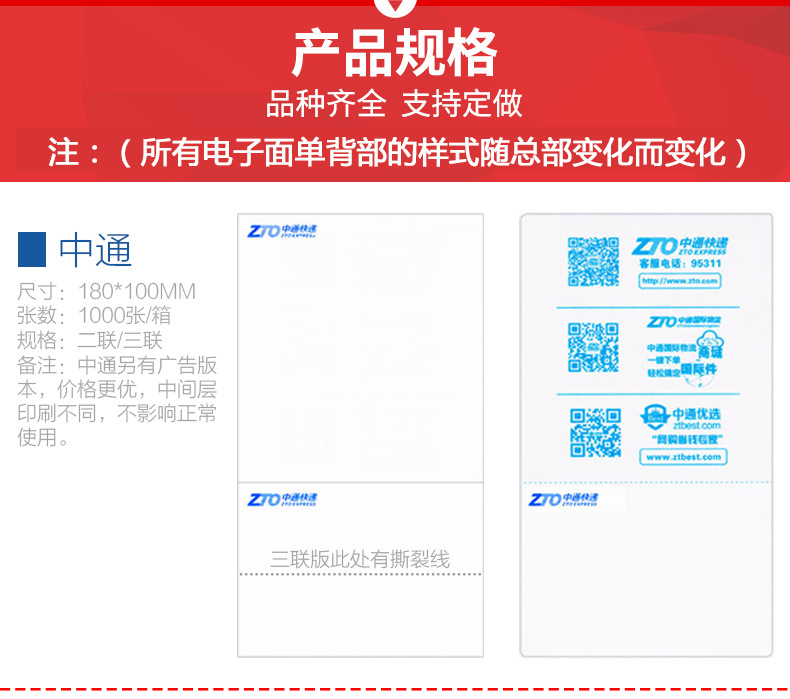The image size is (790, 699).
Task: Click the 备注 remark about 广告版本
Action: 117,401
